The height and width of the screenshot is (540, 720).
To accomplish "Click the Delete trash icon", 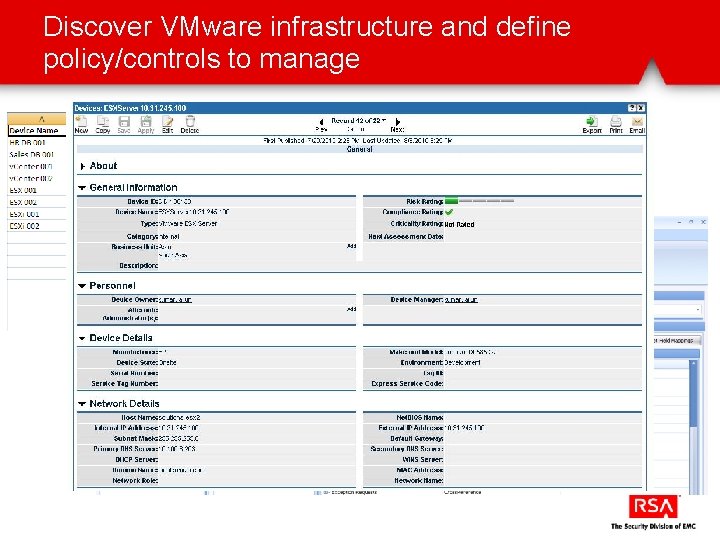I will click(190, 122).
